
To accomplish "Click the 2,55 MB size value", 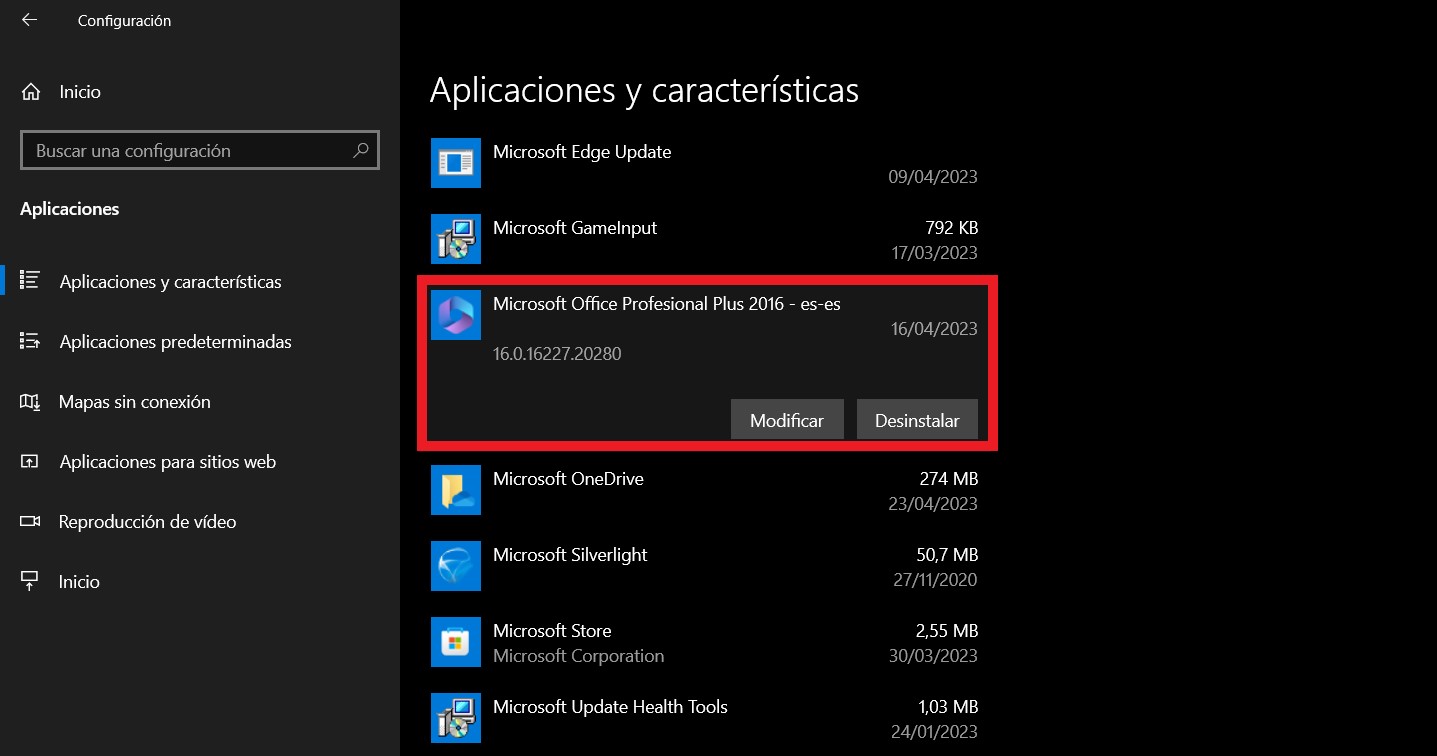I will click(x=947, y=631).
